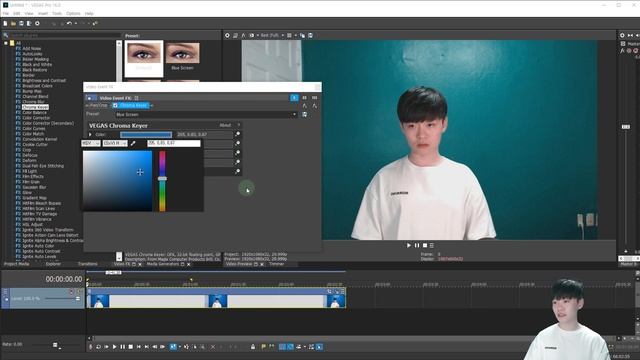The image size is (640, 360).
Task: Click vertical hue slider in color picker
Action: pyautogui.click(x=162, y=181)
